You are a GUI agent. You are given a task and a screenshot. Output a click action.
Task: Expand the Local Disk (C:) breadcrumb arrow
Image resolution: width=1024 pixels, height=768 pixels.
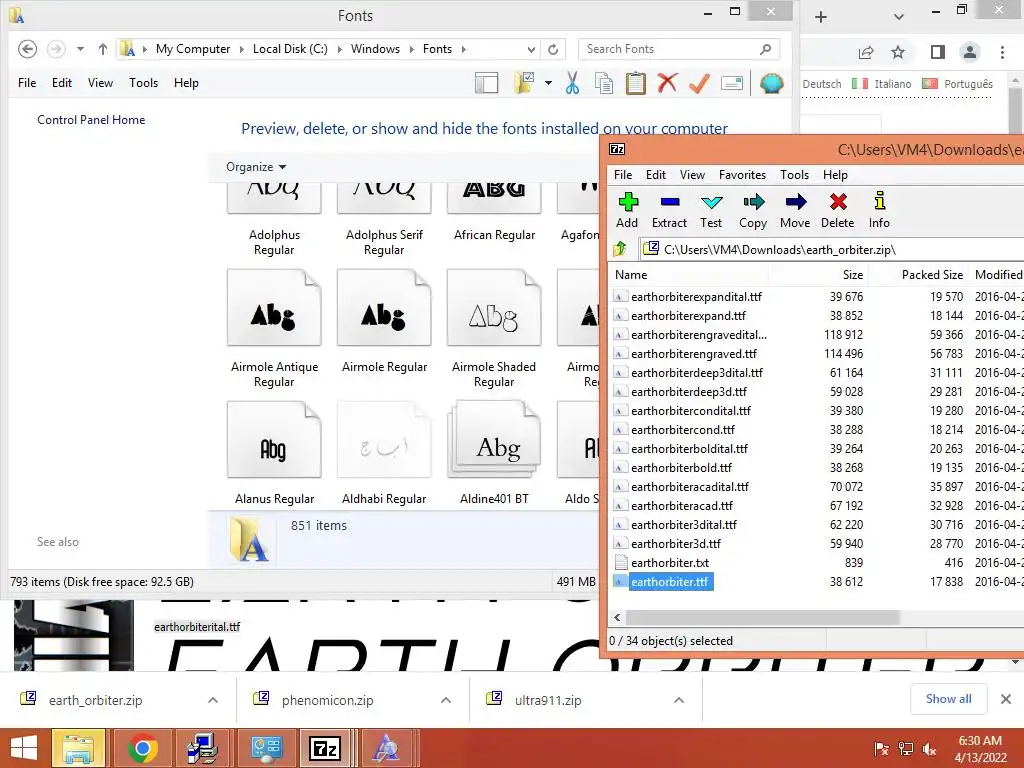click(x=339, y=50)
